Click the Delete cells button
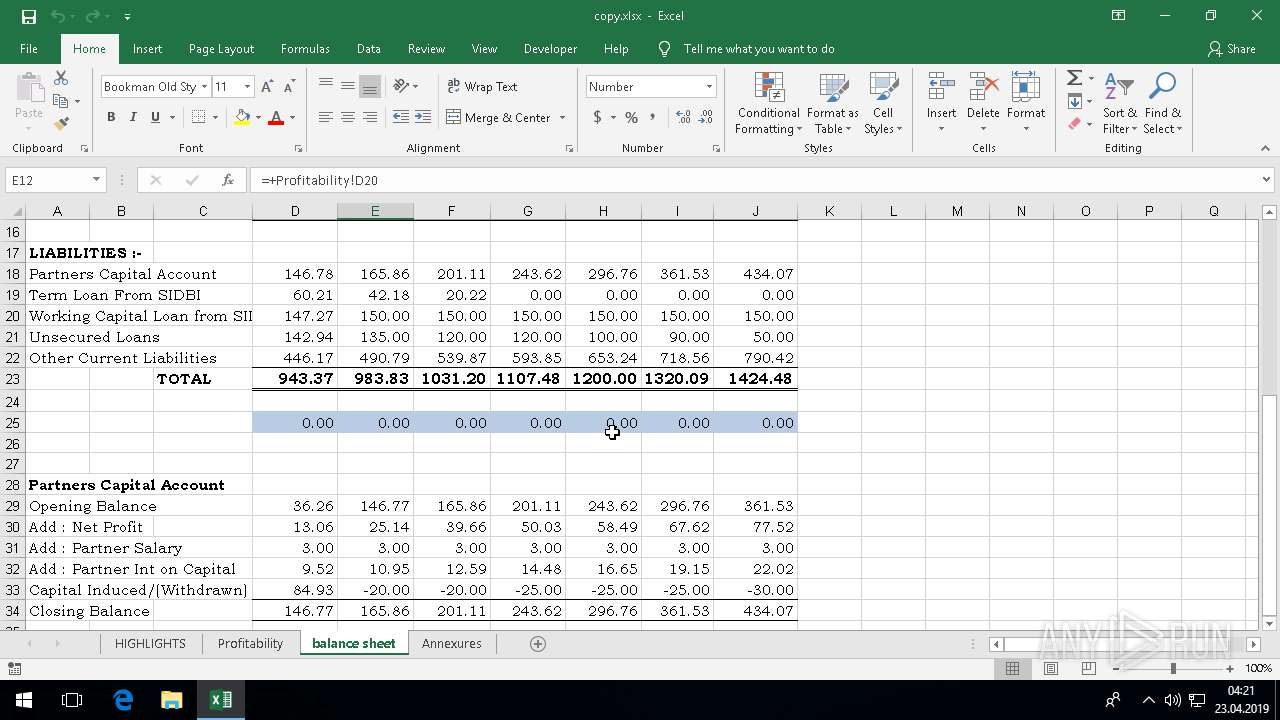The width and height of the screenshot is (1280, 720). 983,103
